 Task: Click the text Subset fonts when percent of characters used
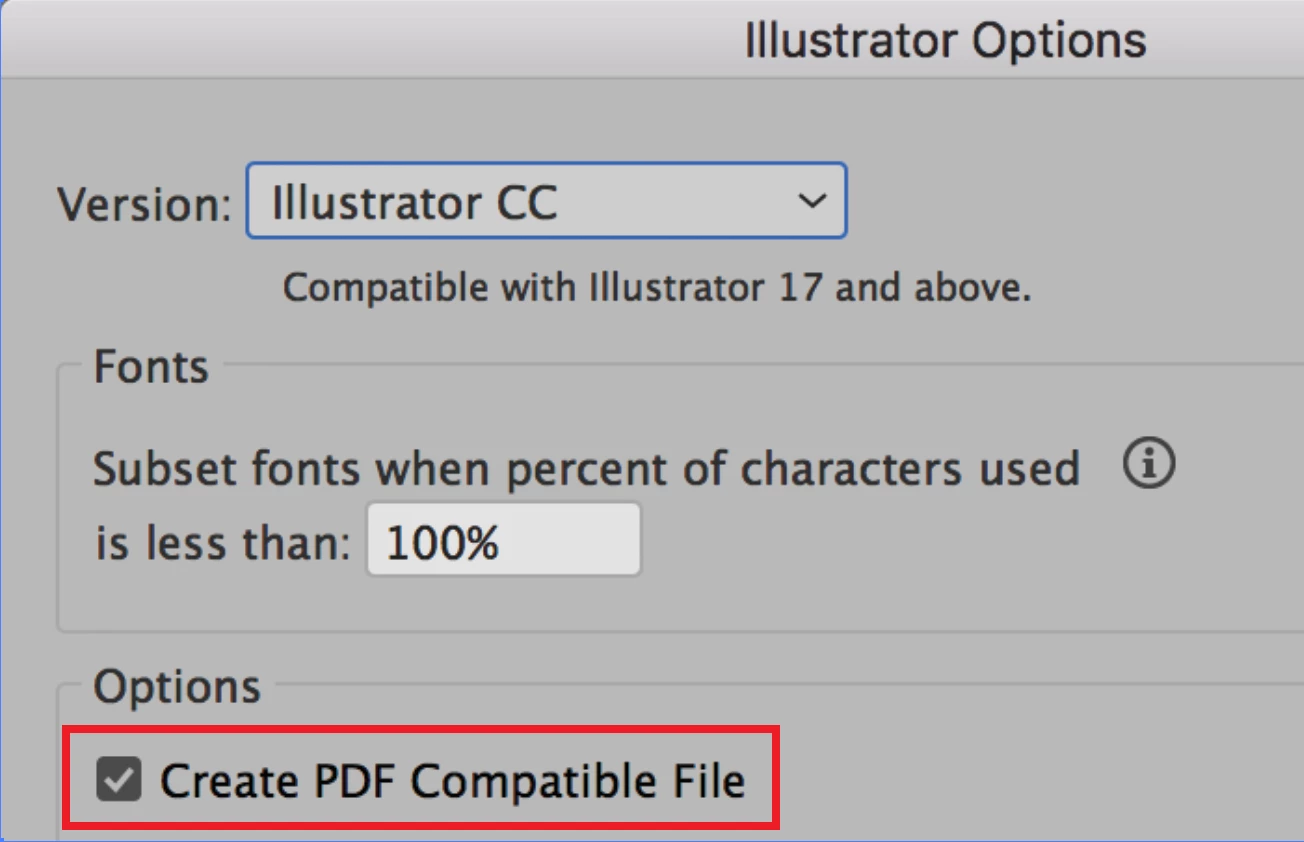point(587,468)
